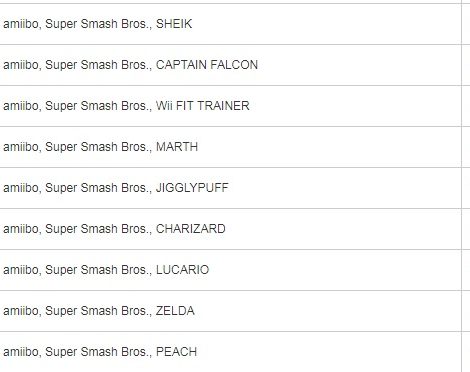Viewport: 470px width, 372px height.
Task: Select the amiibo SHEIK row
Action: pyautogui.click(x=231, y=24)
